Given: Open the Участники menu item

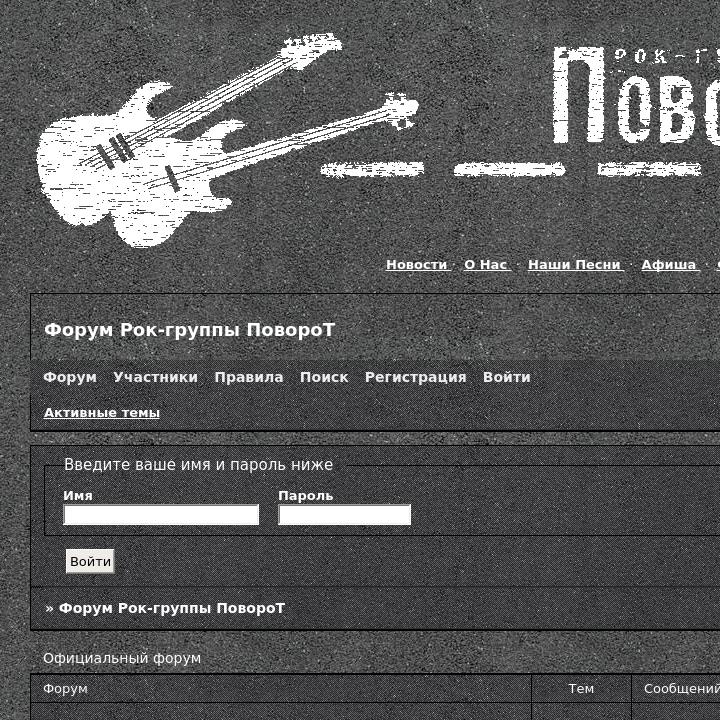Looking at the screenshot, I should click(156, 377).
